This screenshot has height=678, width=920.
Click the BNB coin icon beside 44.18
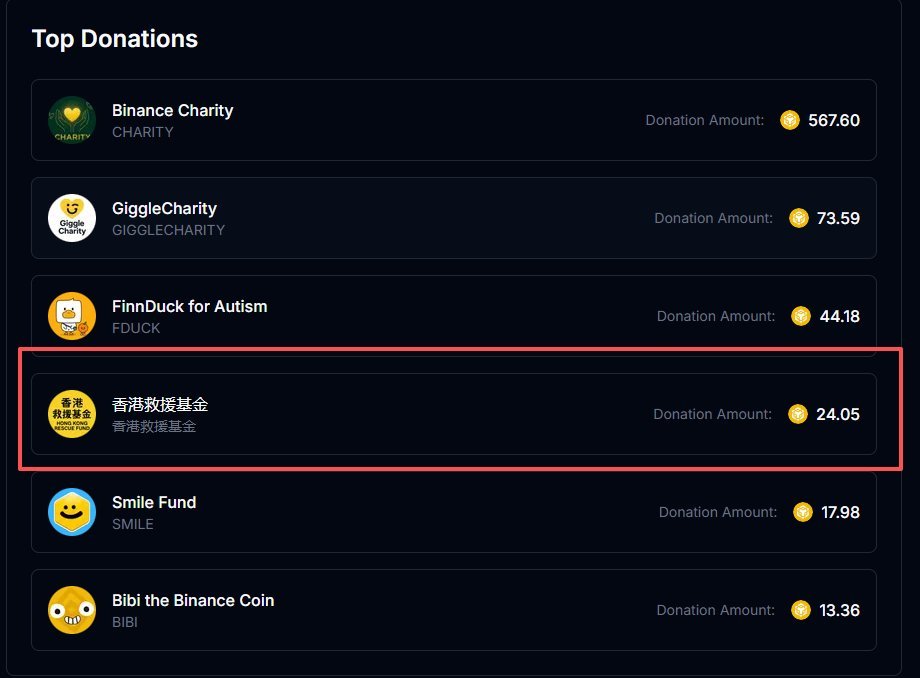[x=801, y=316]
